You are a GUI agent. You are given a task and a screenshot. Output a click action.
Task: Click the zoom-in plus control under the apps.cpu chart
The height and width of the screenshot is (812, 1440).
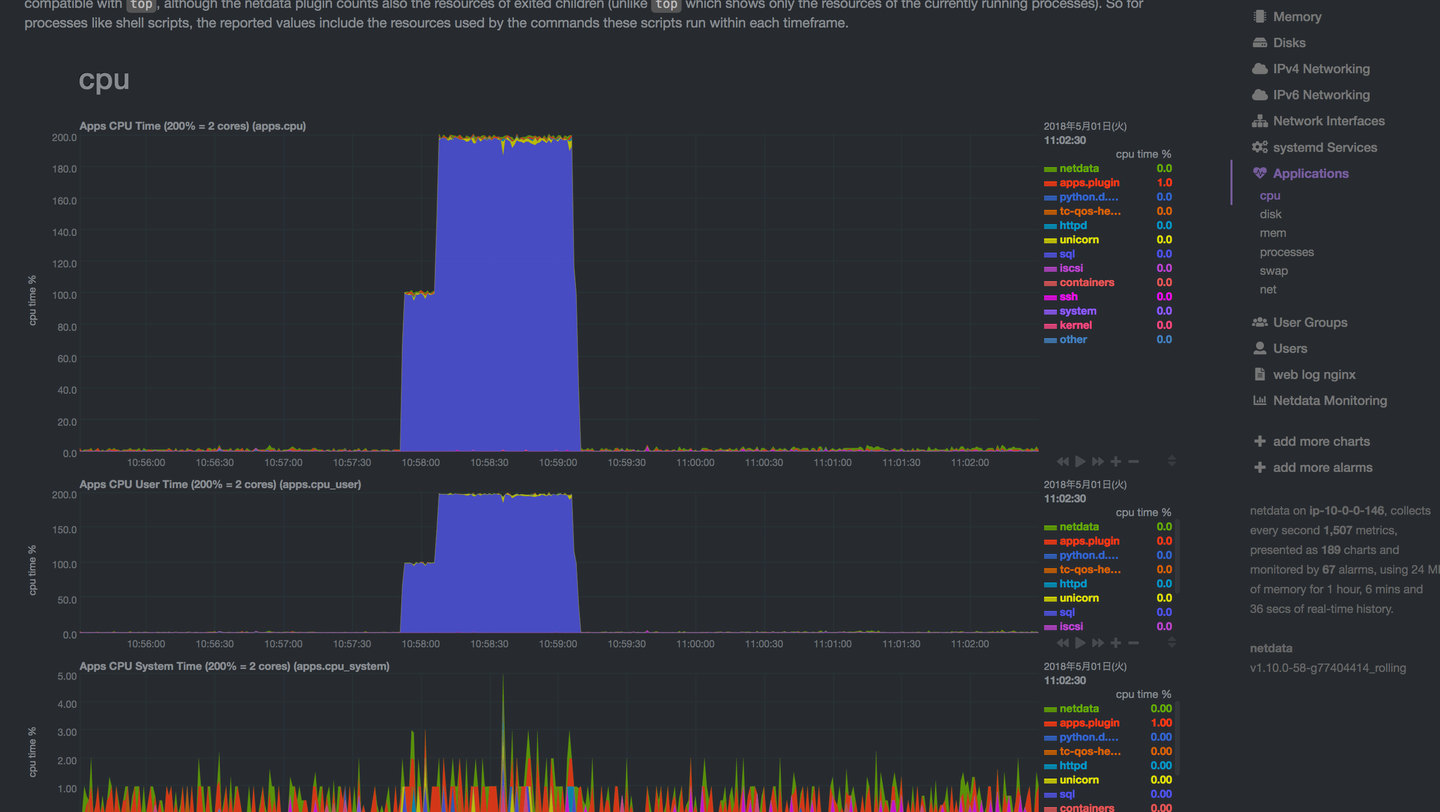click(1116, 461)
